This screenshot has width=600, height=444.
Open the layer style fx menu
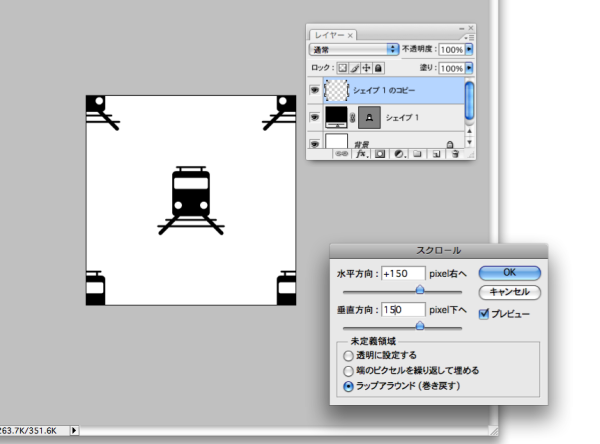pyautogui.click(x=362, y=155)
